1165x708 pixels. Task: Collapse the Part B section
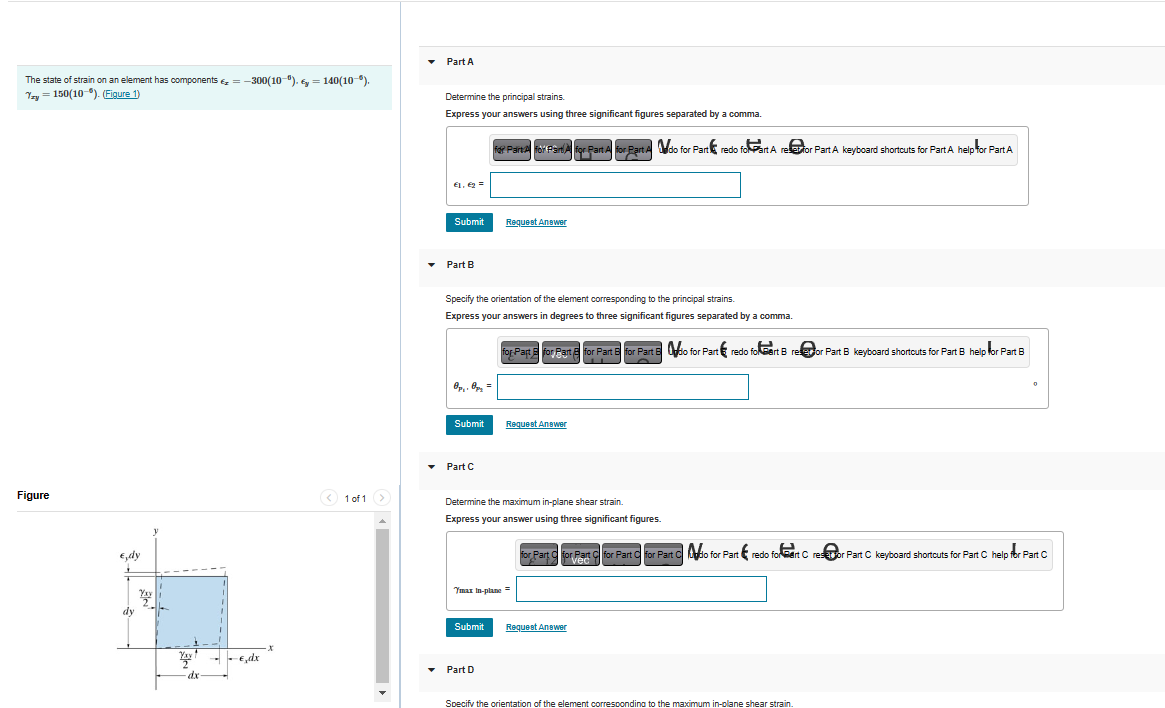[x=432, y=264]
